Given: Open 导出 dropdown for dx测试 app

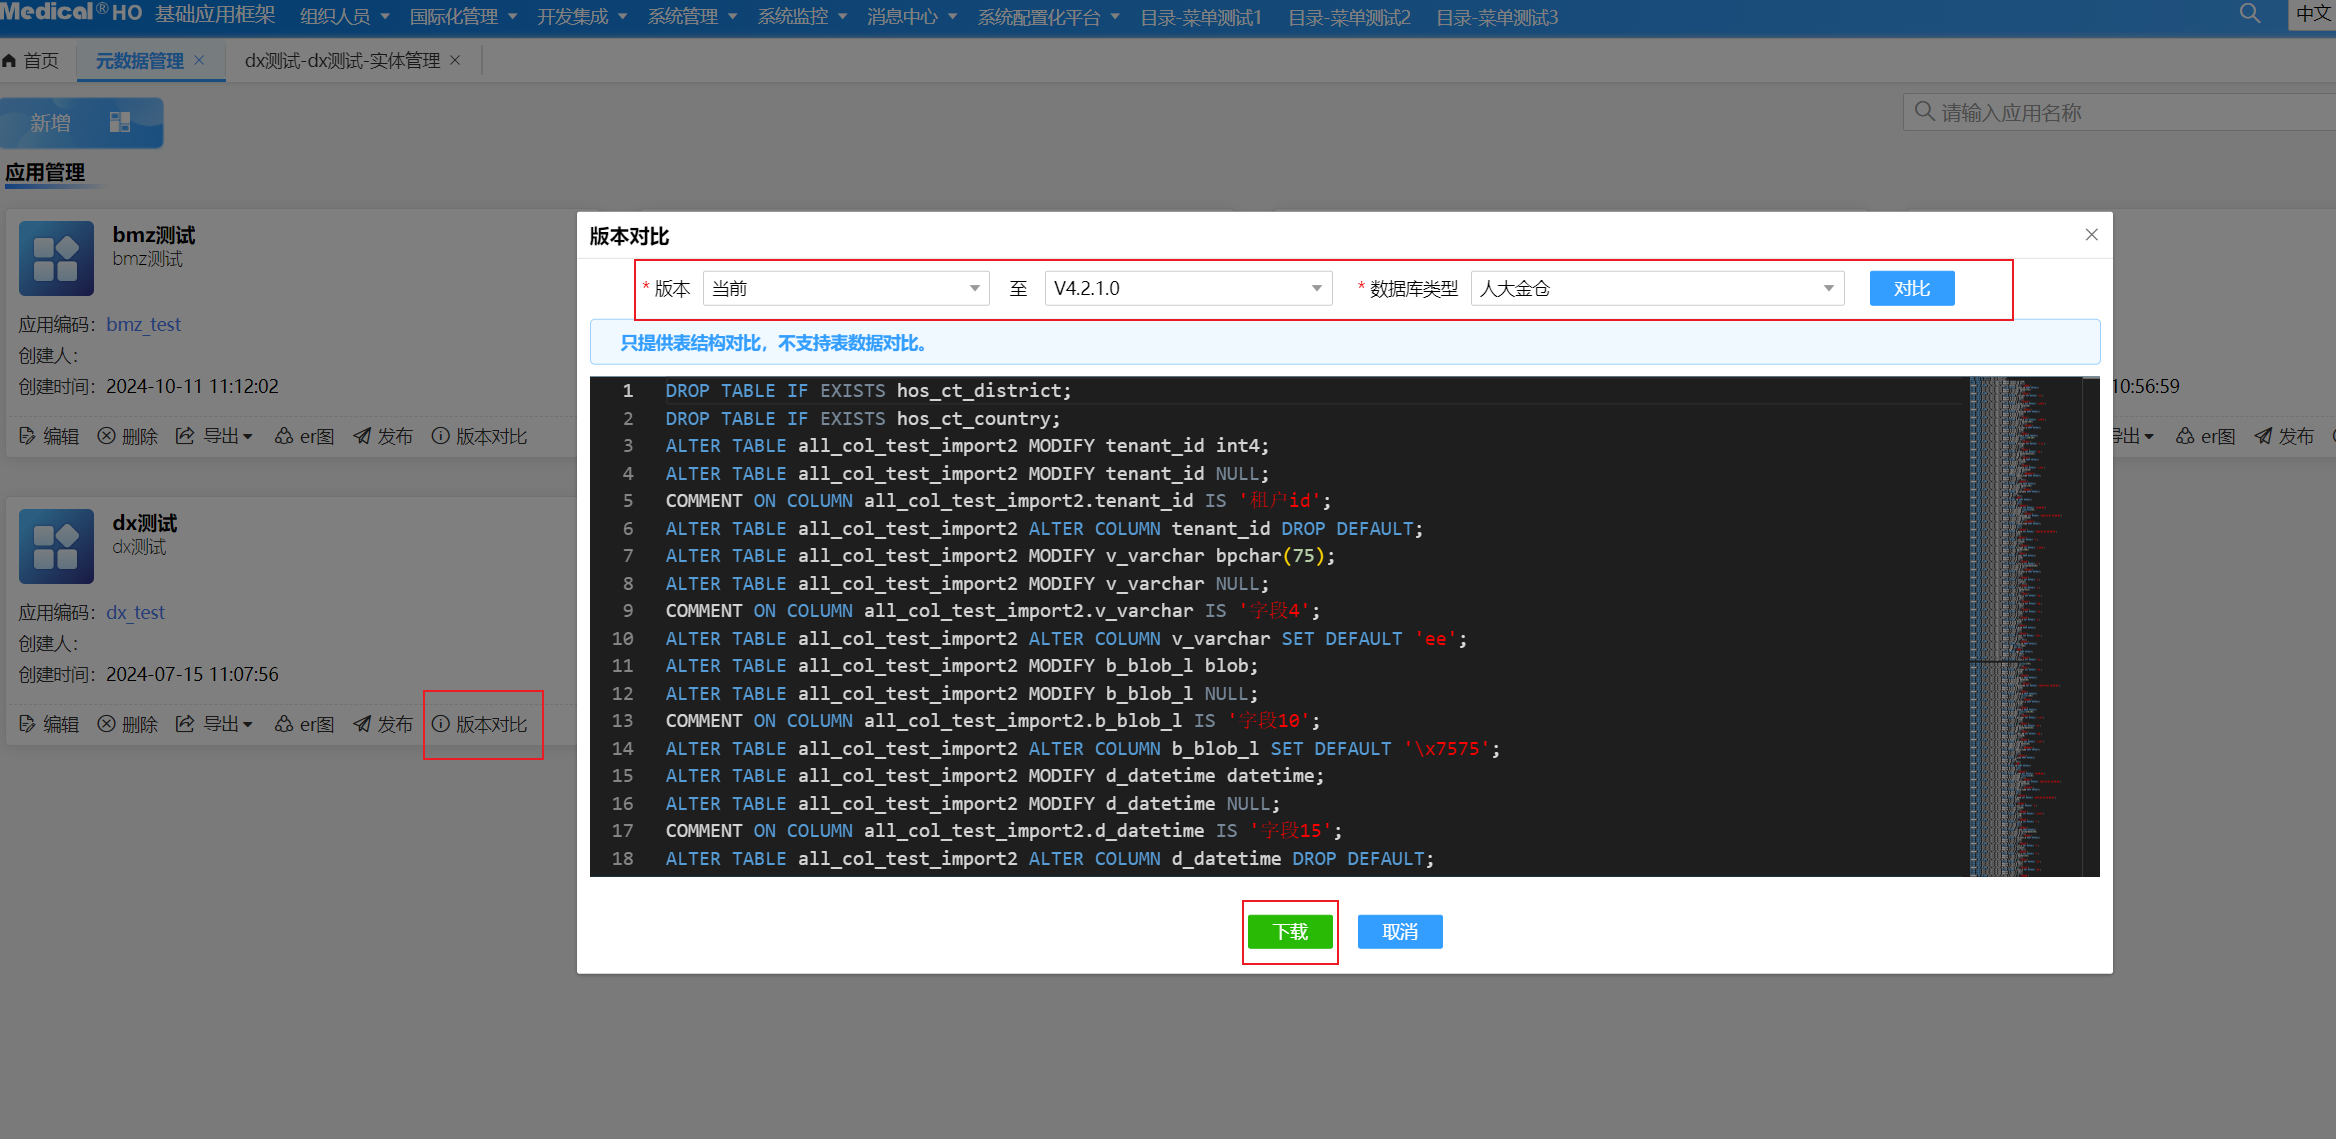Looking at the screenshot, I should 214,724.
